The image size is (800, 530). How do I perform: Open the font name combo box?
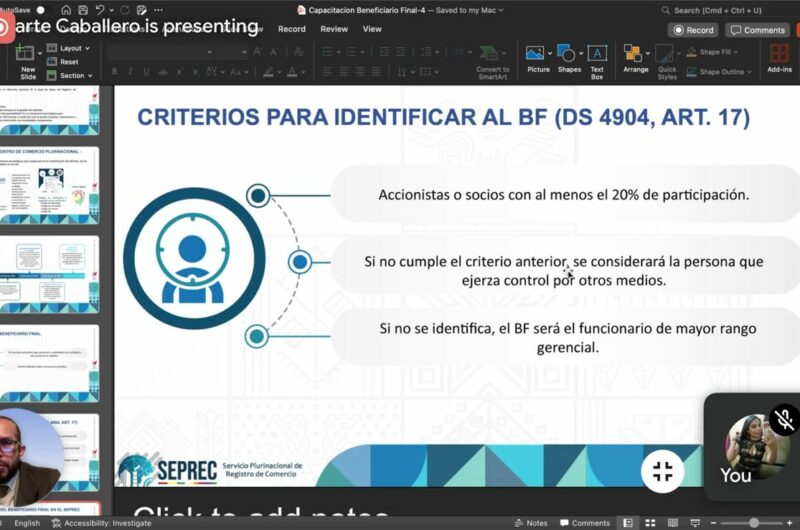click(x=160, y=52)
